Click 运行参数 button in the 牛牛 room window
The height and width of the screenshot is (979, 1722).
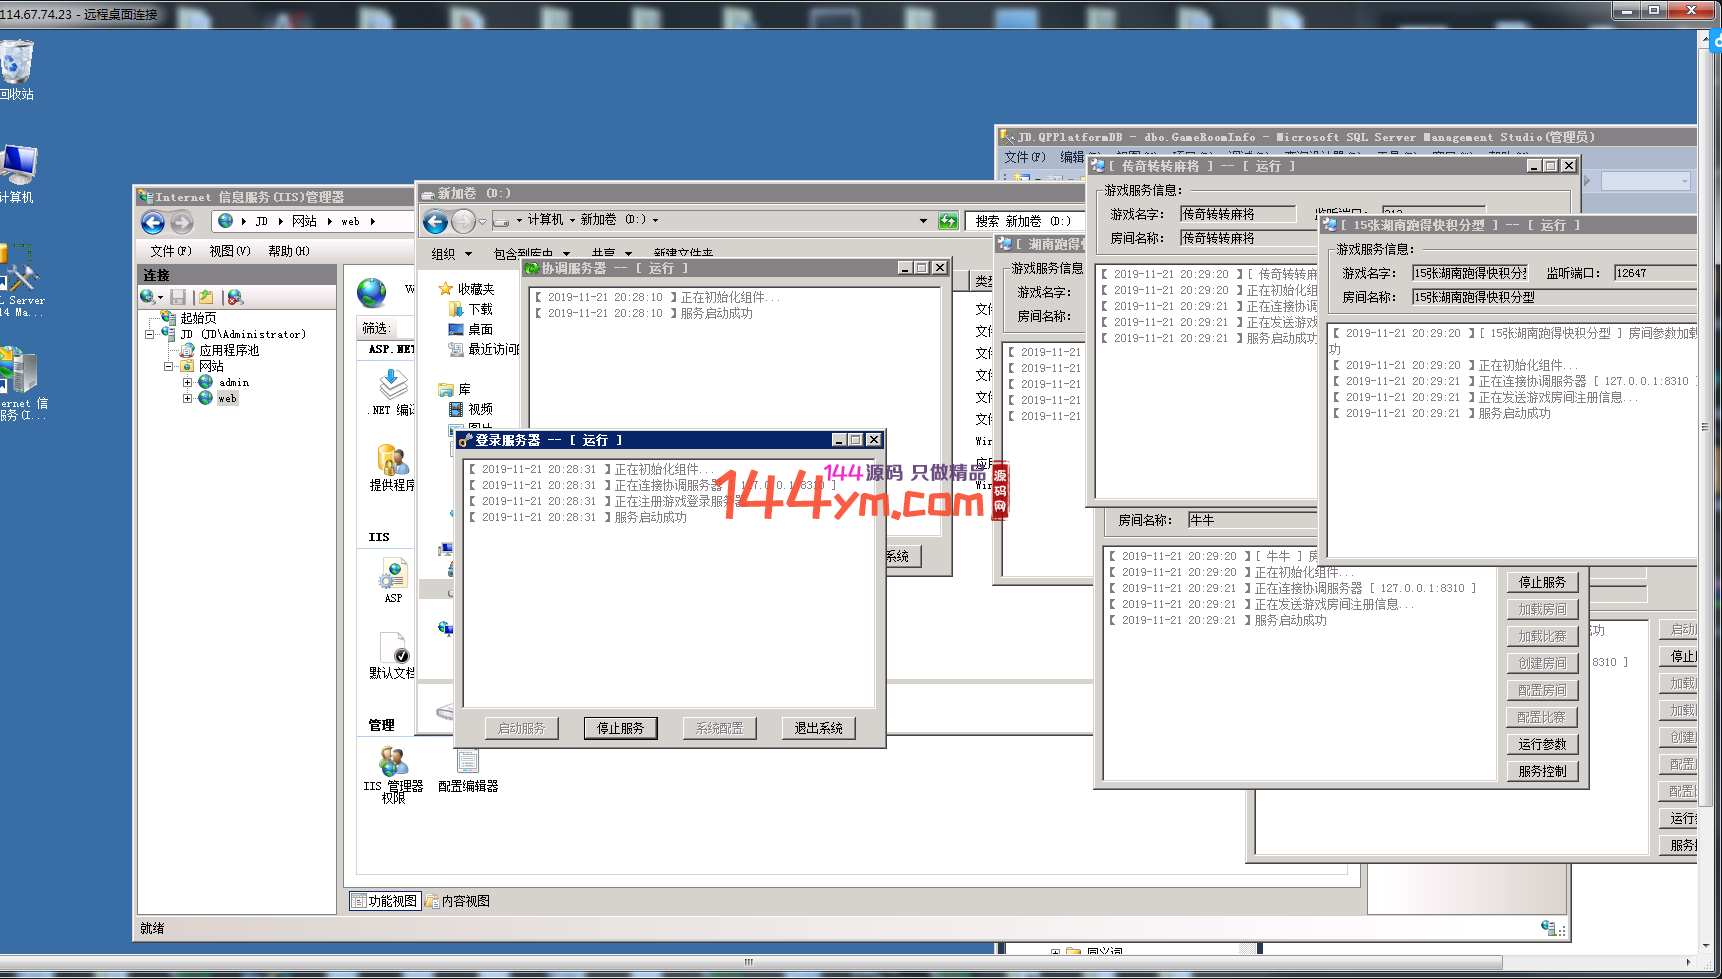(x=1542, y=744)
